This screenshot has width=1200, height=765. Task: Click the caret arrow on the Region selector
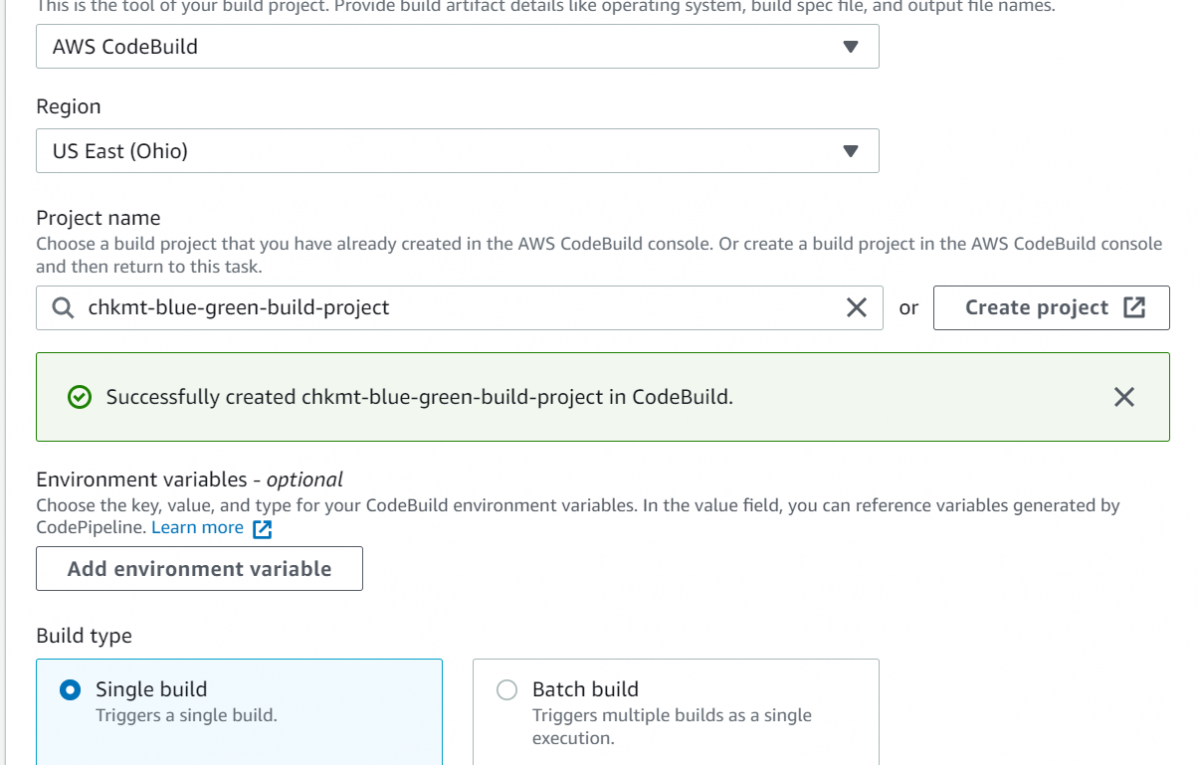tap(852, 150)
